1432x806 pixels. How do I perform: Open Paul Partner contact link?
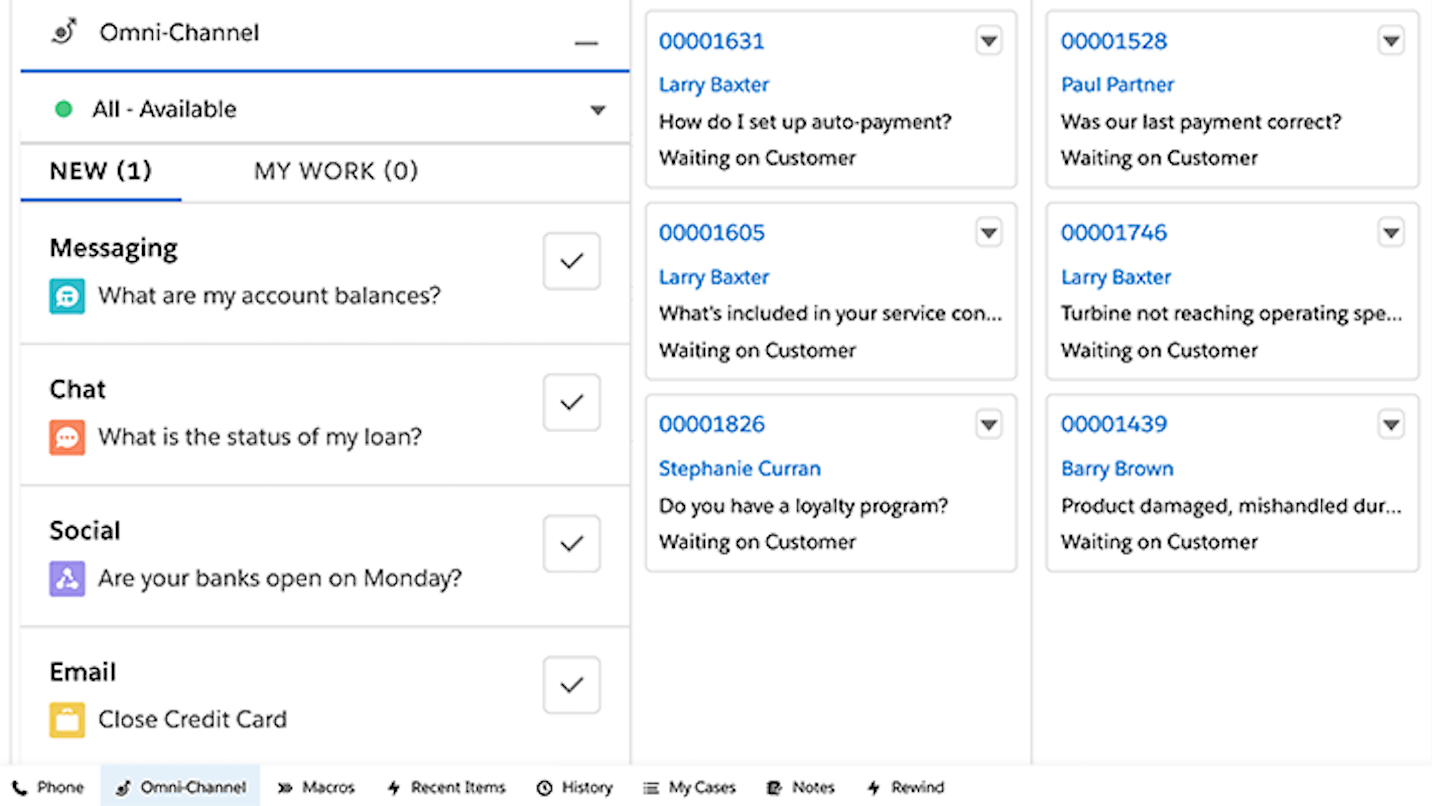(x=1117, y=85)
